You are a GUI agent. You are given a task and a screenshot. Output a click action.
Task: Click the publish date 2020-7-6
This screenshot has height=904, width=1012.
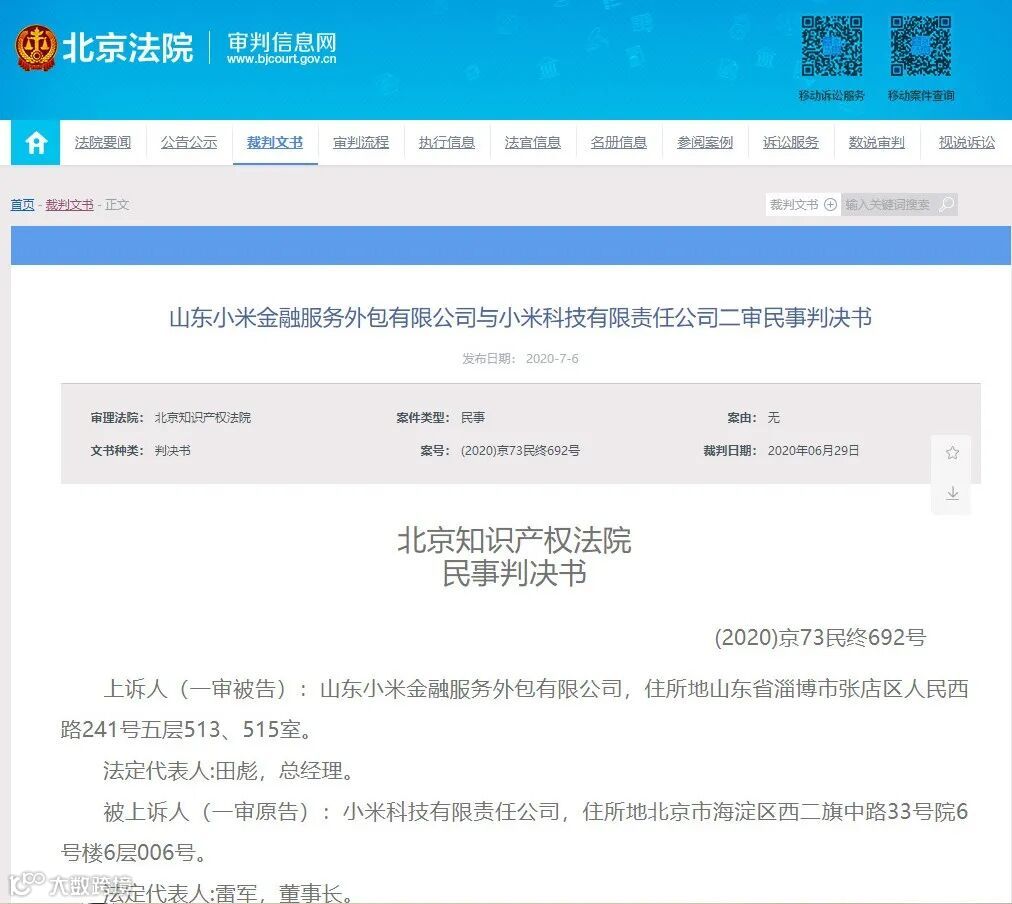[x=552, y=359]
